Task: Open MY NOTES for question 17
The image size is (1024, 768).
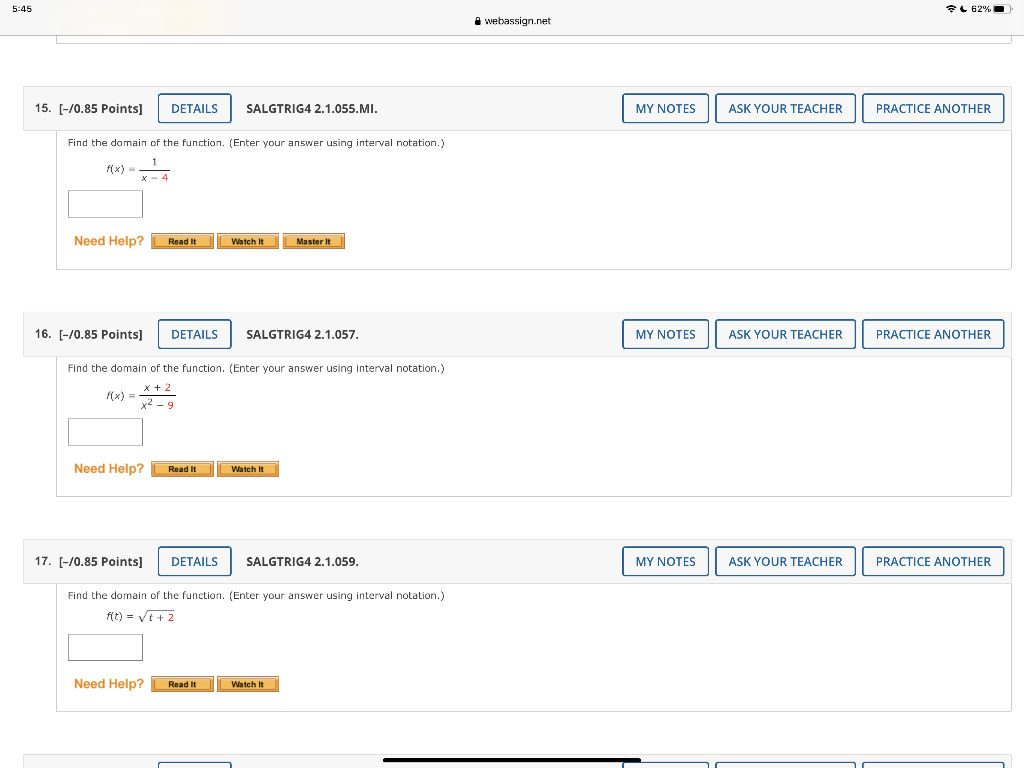Action: click(x=665, y=561)
